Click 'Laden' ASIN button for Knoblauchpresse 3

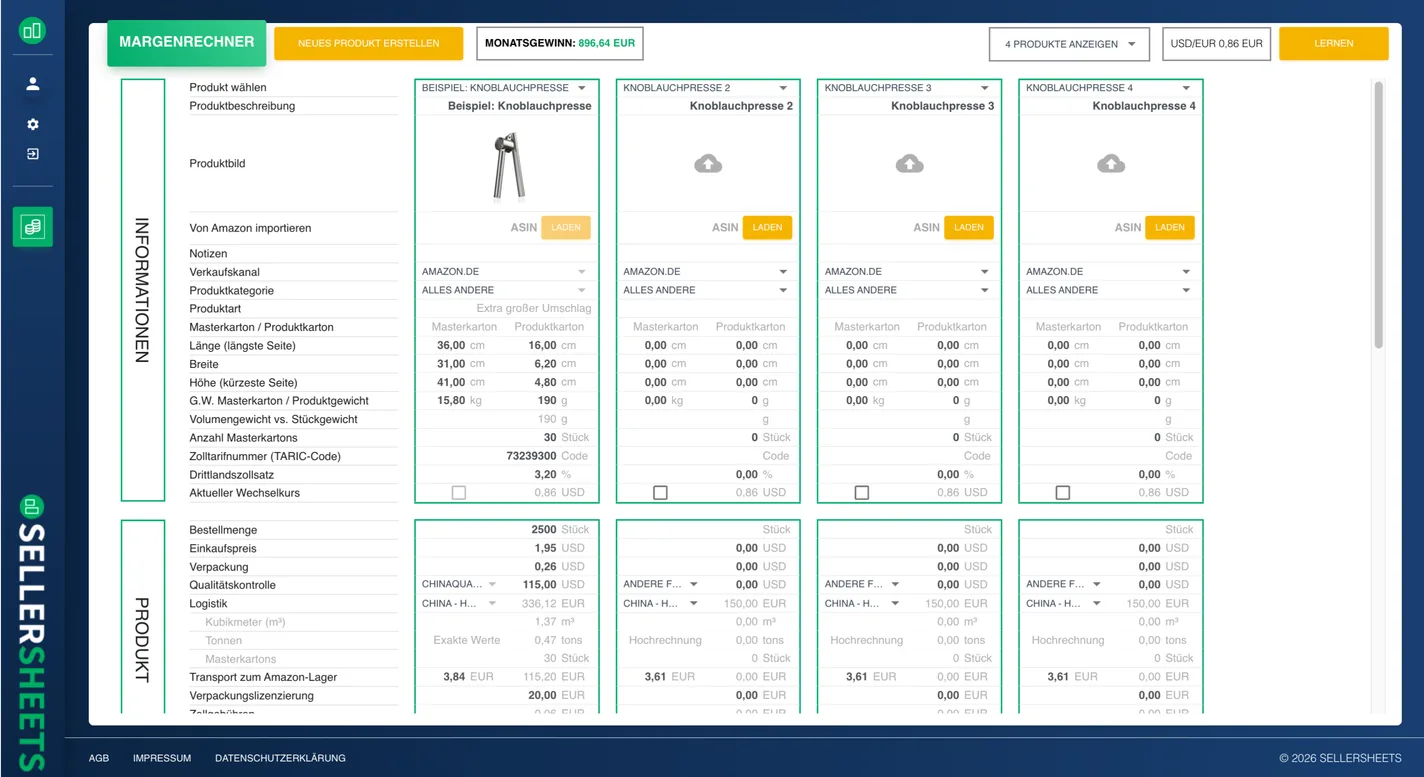[969, 228]
